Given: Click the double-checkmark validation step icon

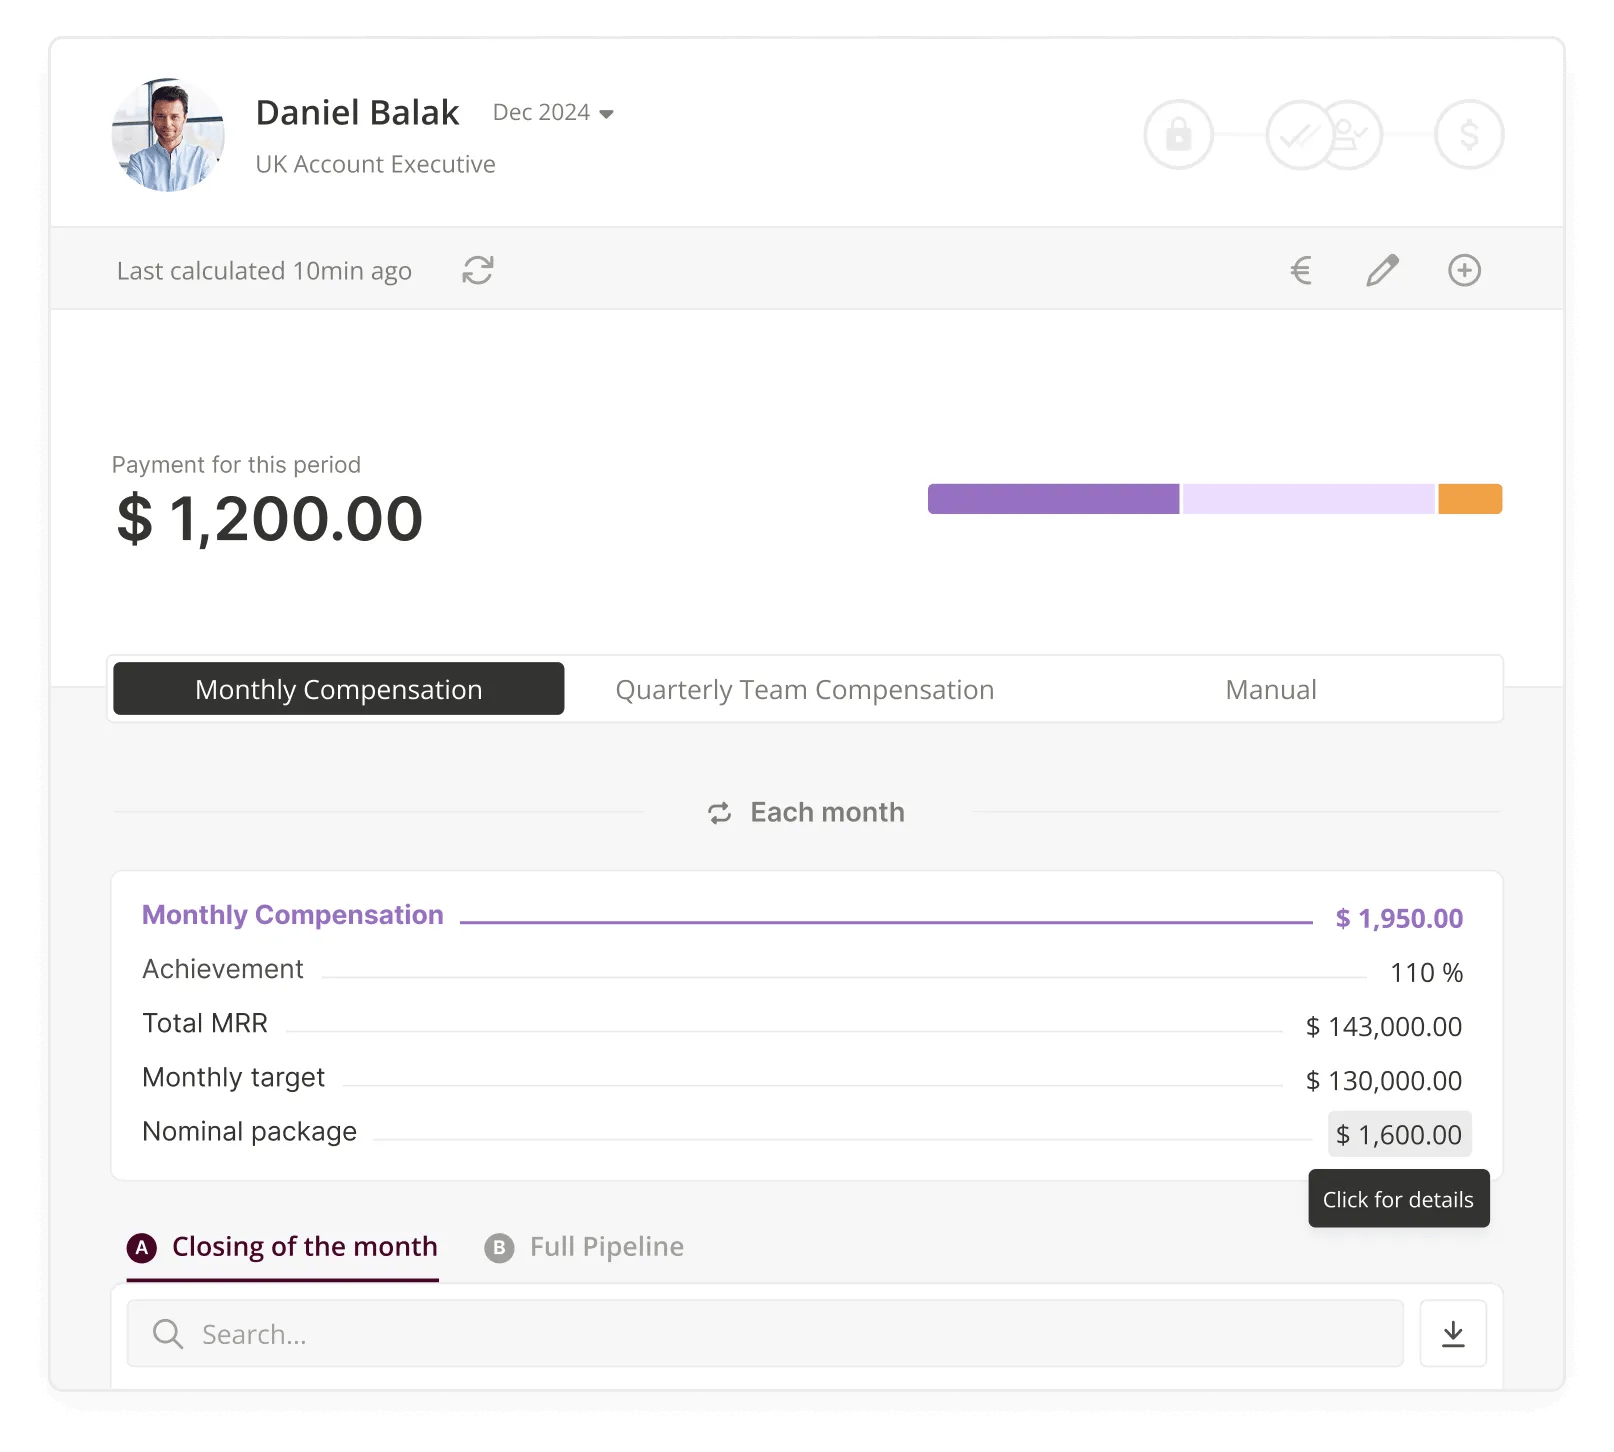Looking at the screenshot, I should coord(1297,134).
